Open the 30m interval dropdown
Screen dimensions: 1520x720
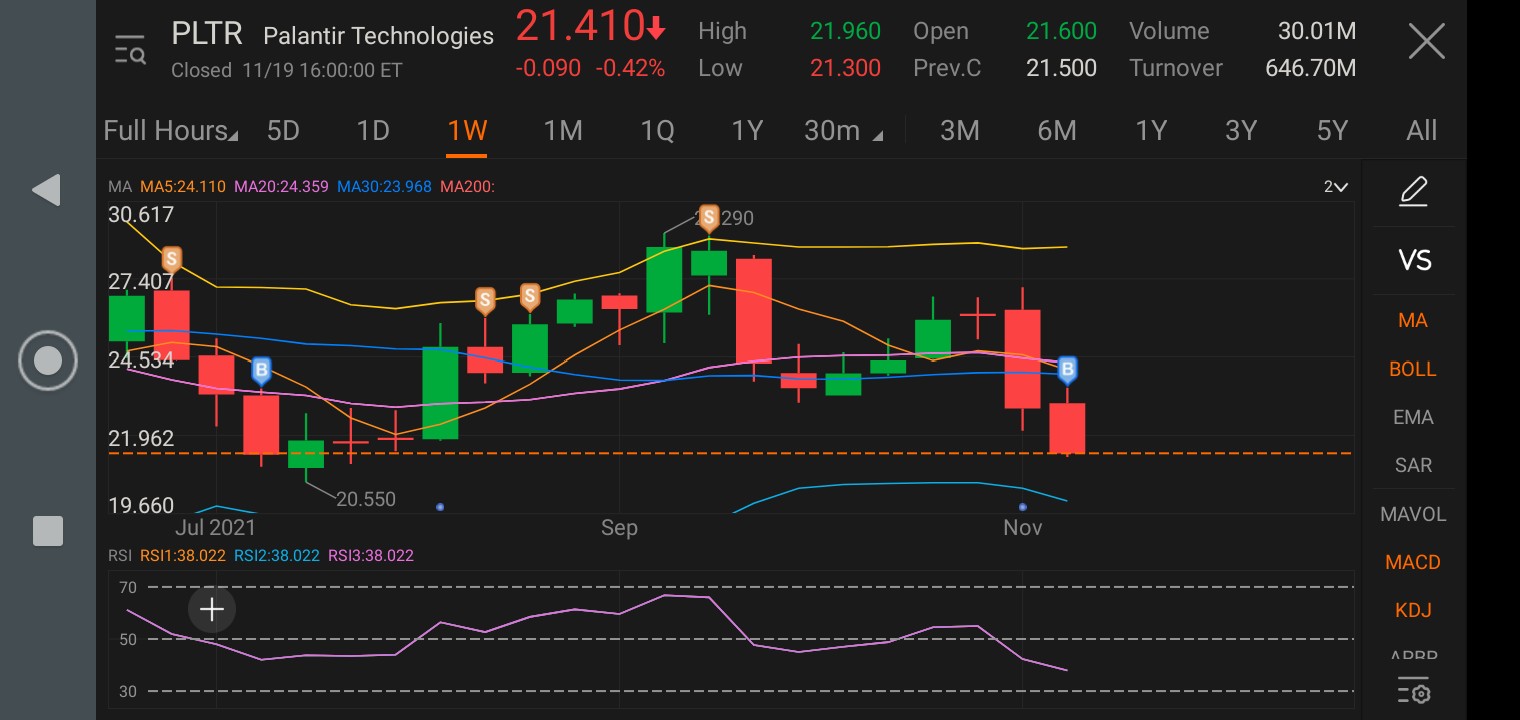coord(844,131)
